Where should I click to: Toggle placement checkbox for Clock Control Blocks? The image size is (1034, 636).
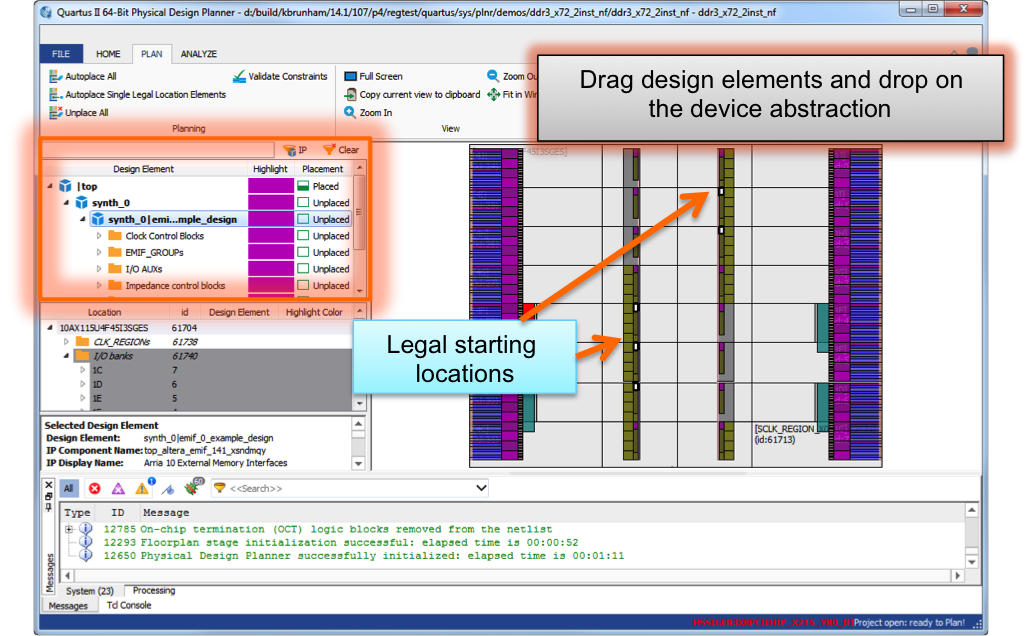303,236
